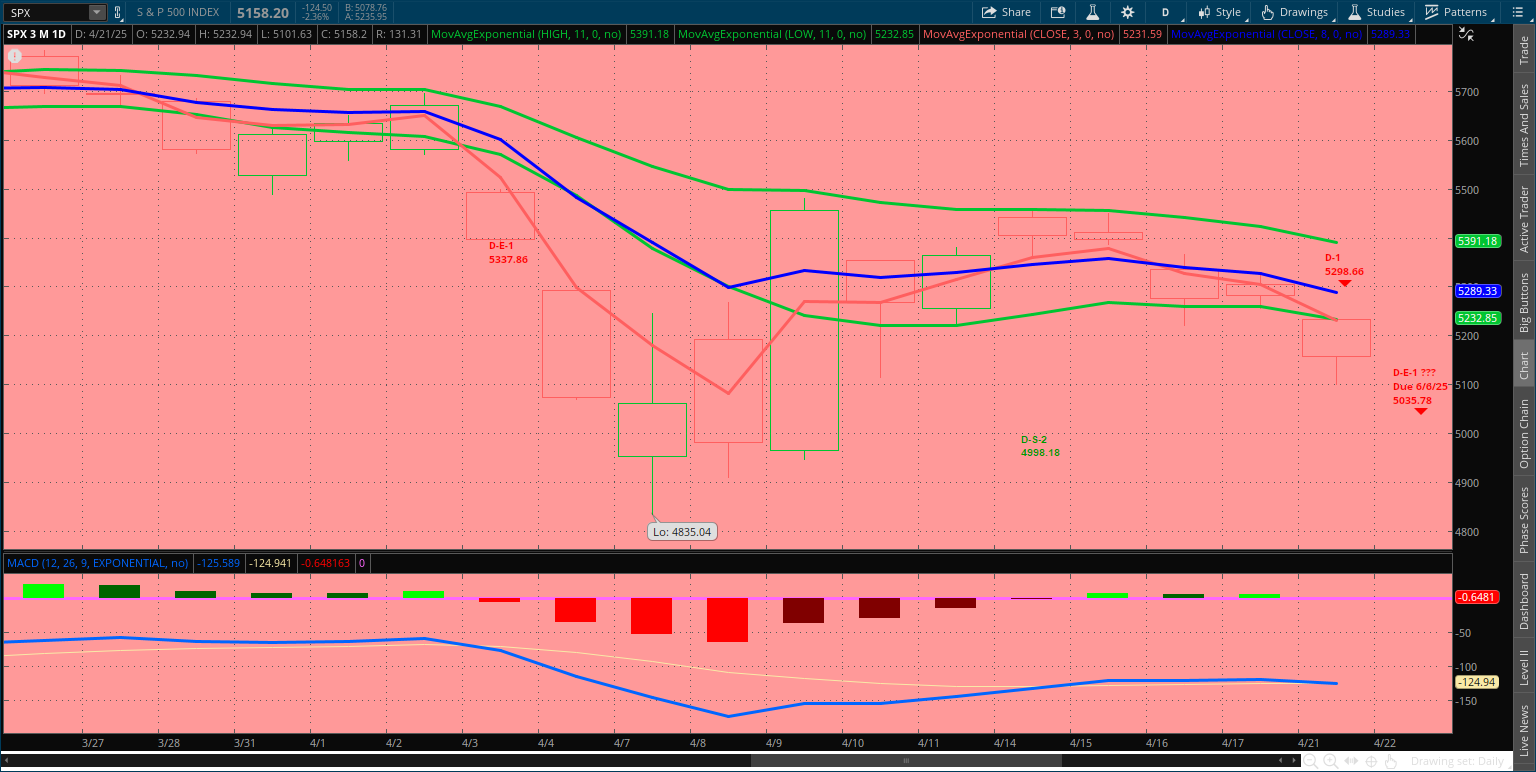Click the red down-triangle marker below 5298.66
Image resolution: width=1536 pixels, height=772 pixels.
[x=1345, y=284]
